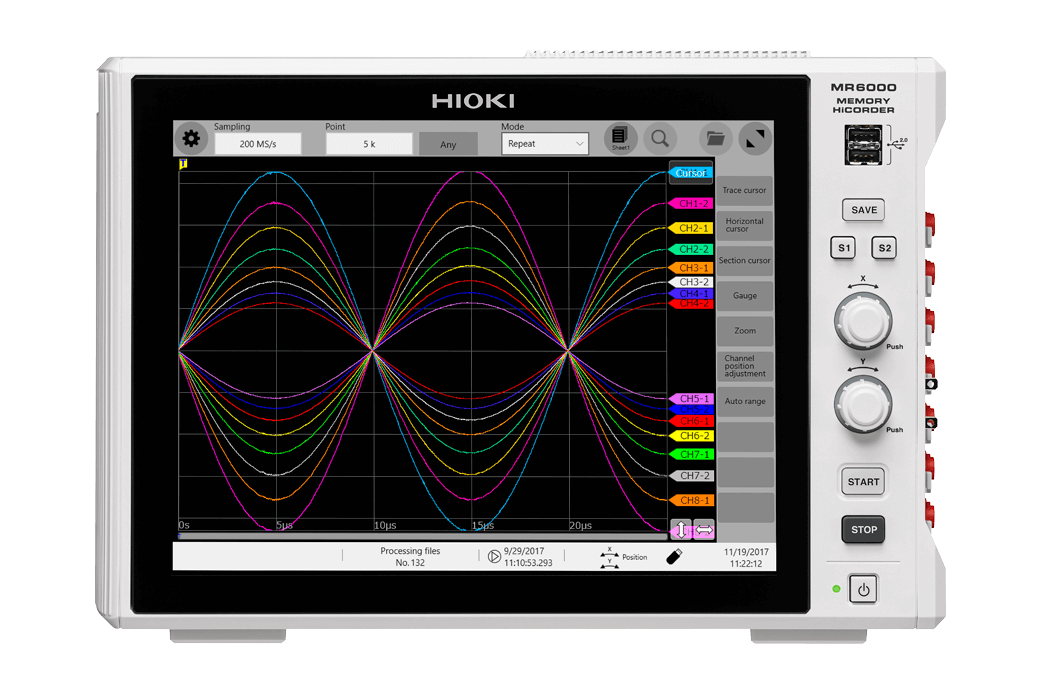Select the CH7-1 channel marker
The height and width of the screenshot is (694, 1040).
[691, 454]
